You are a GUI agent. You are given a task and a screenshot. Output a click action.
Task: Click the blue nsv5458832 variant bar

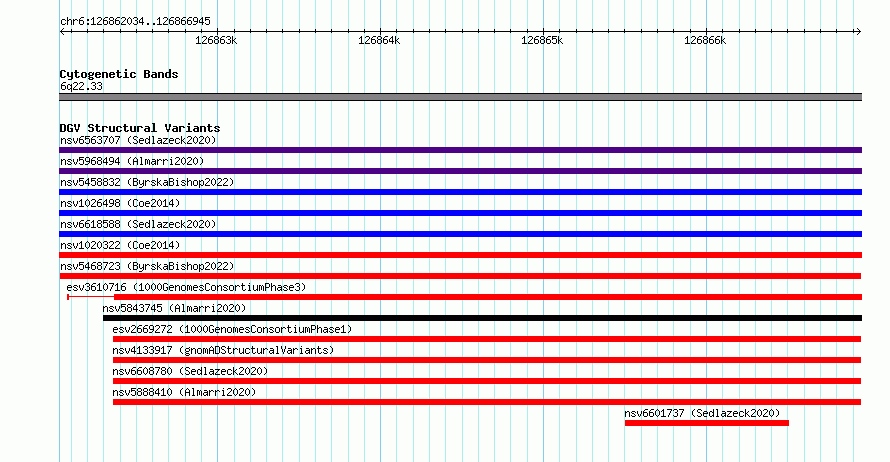460,192
